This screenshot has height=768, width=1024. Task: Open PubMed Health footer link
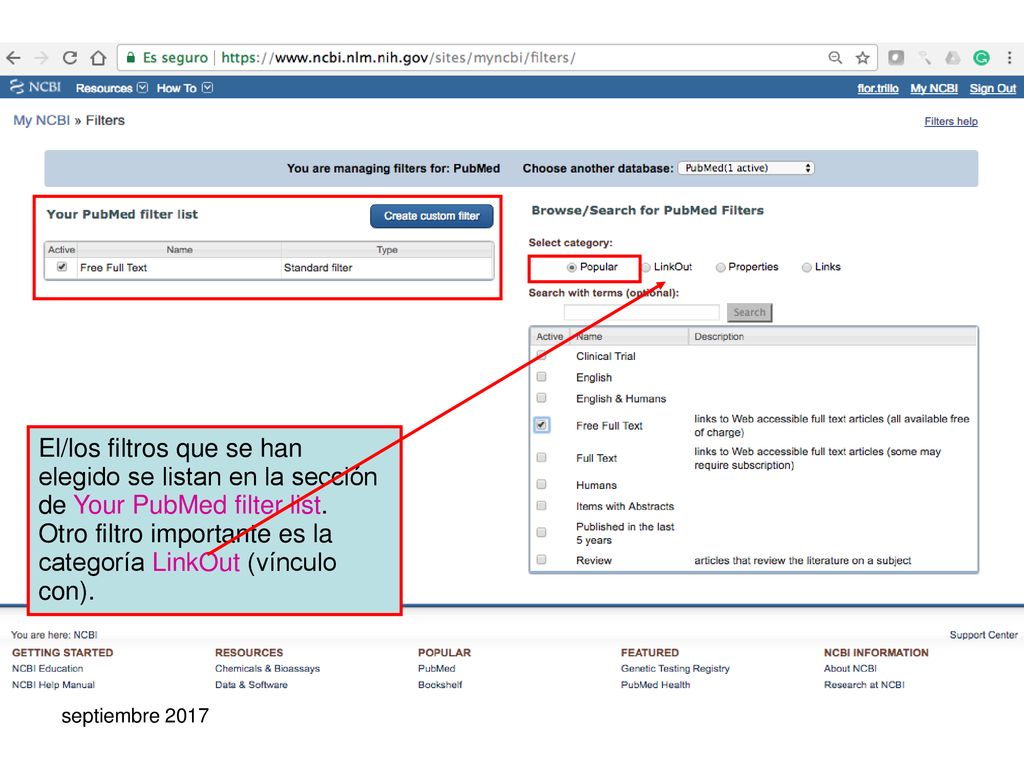656,684
